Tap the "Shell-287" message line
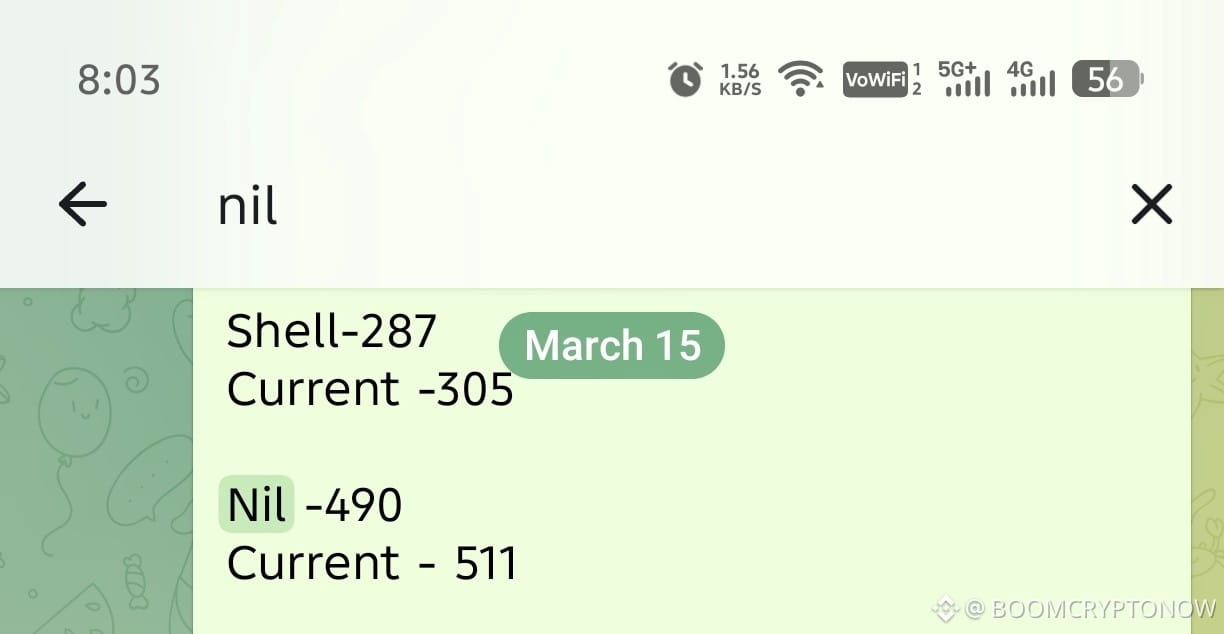 pos(332,331)
